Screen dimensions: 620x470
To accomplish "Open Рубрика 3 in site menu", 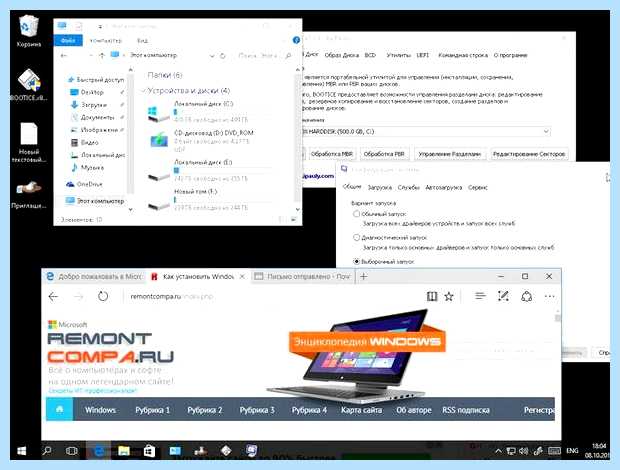I will (257, 410).
